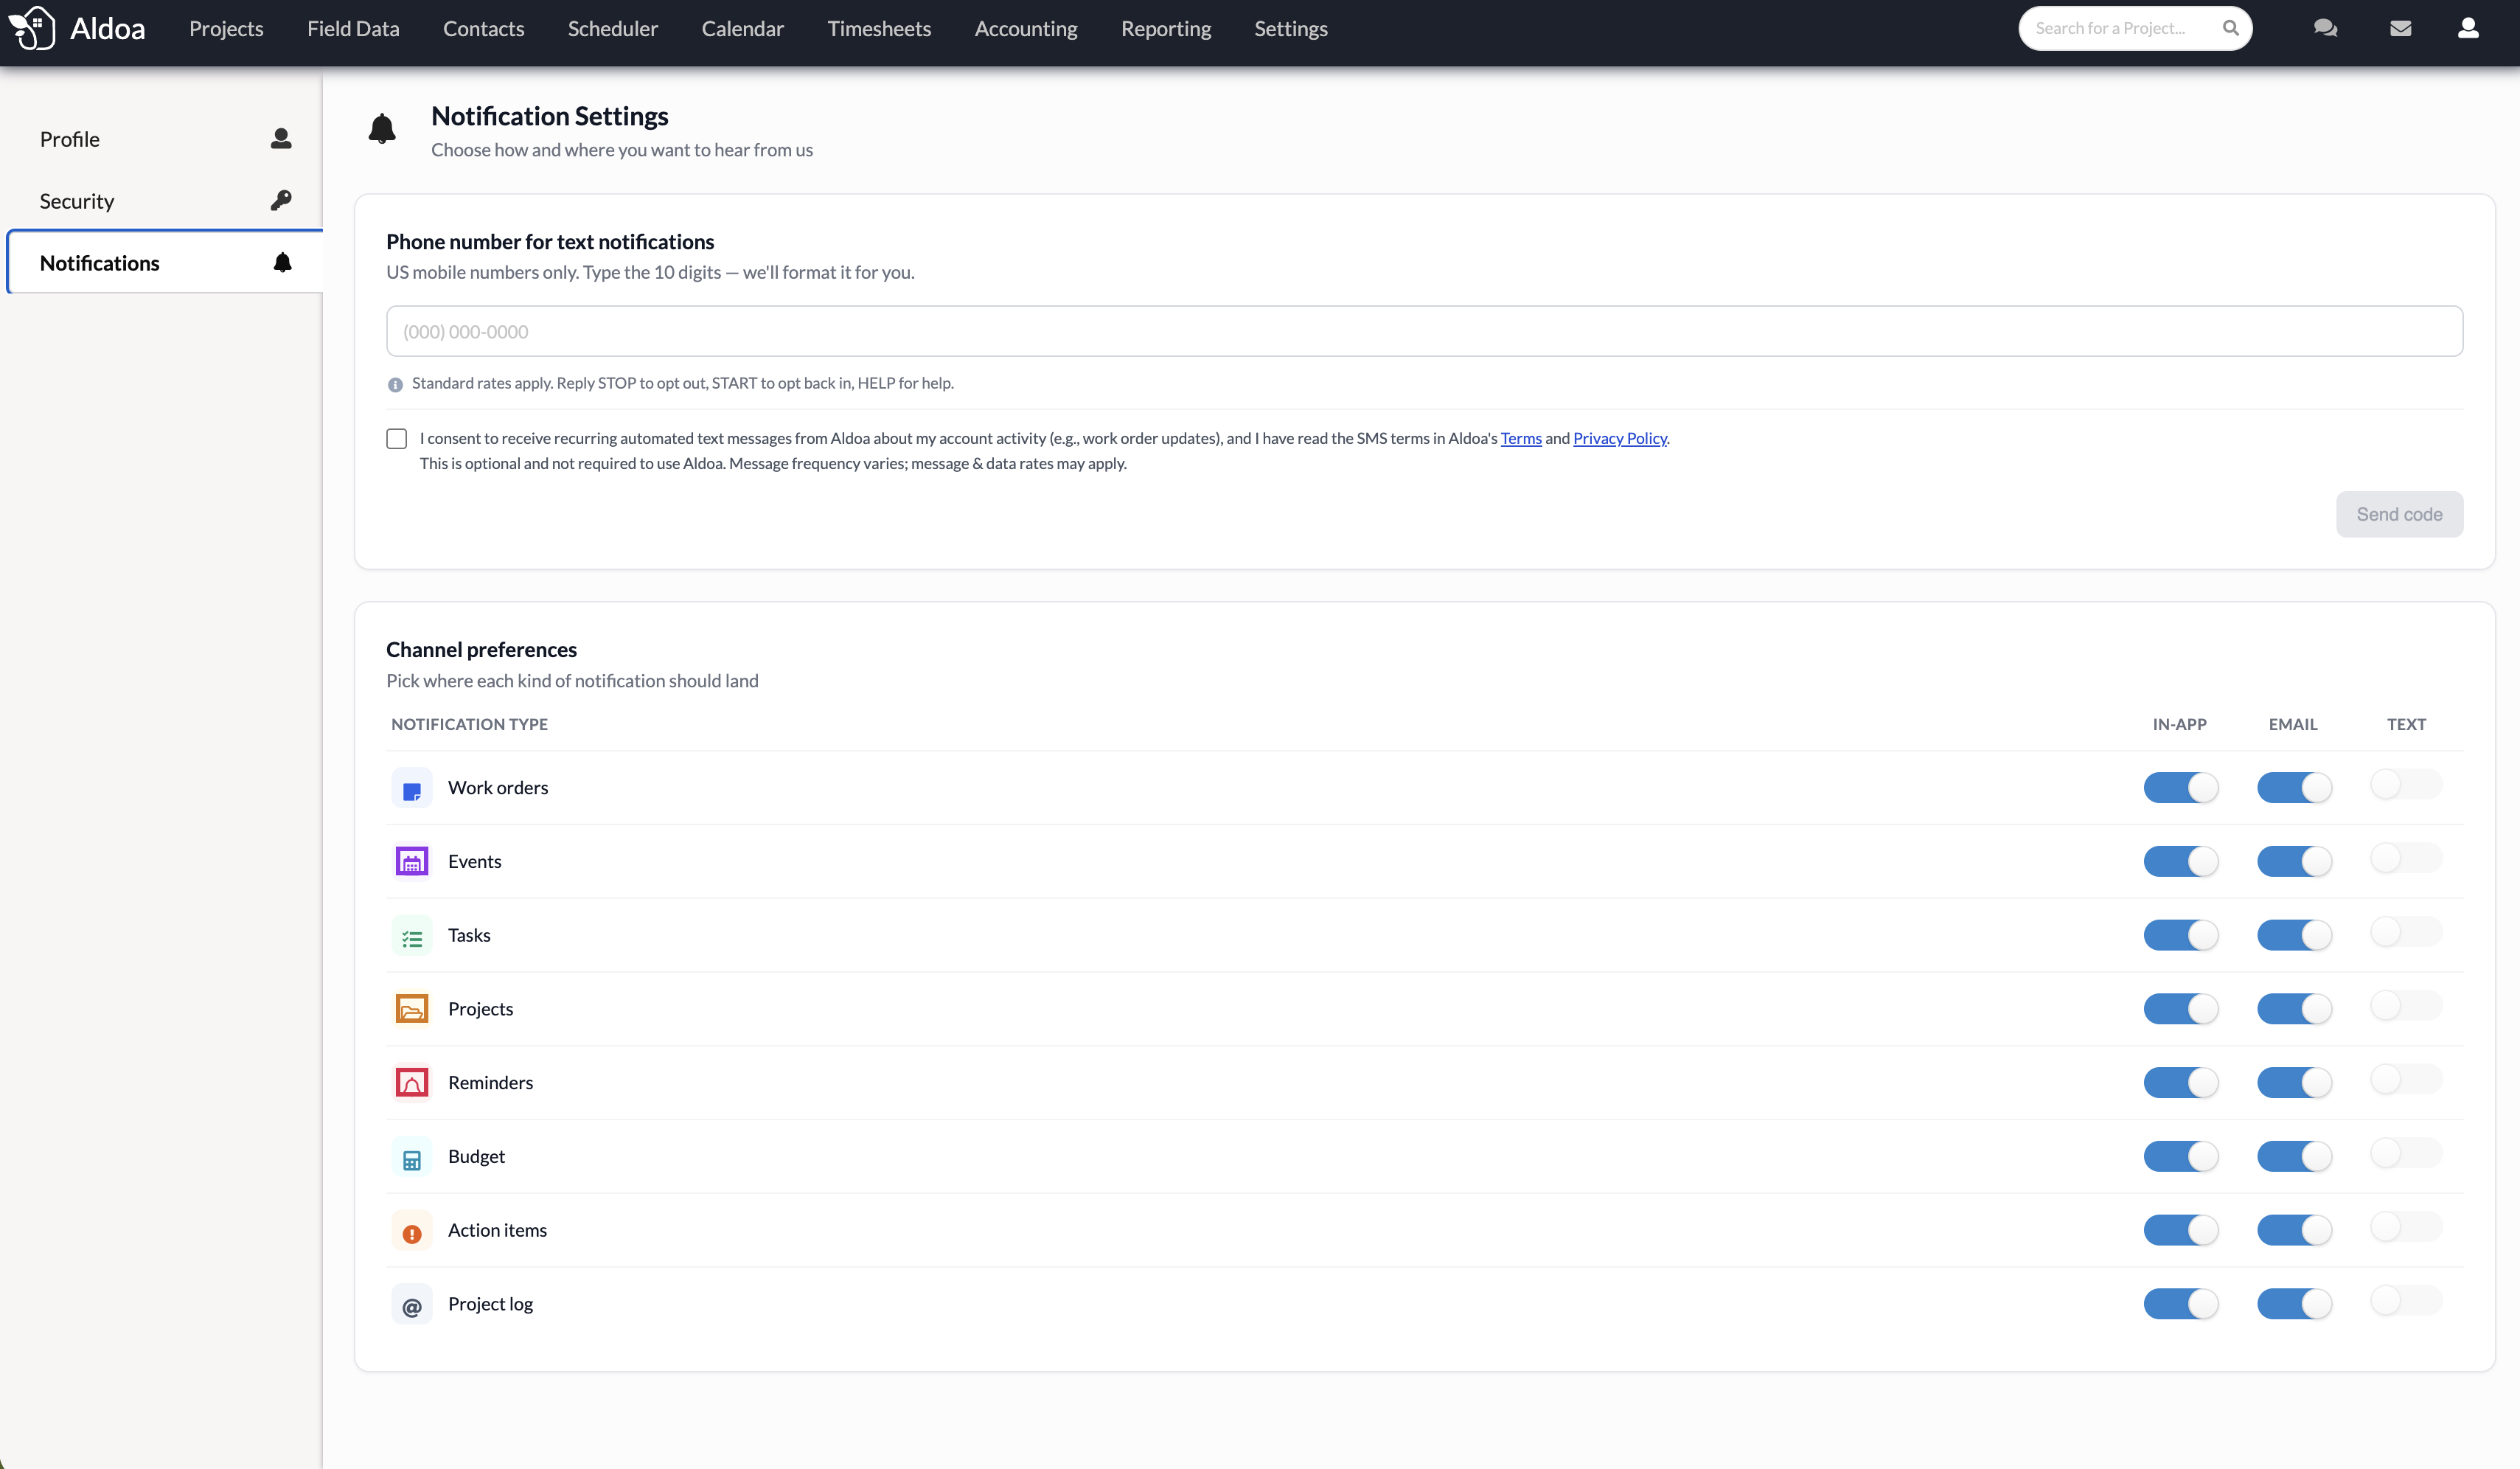Enable Text notifications for Events

[x=2406, y=858]
